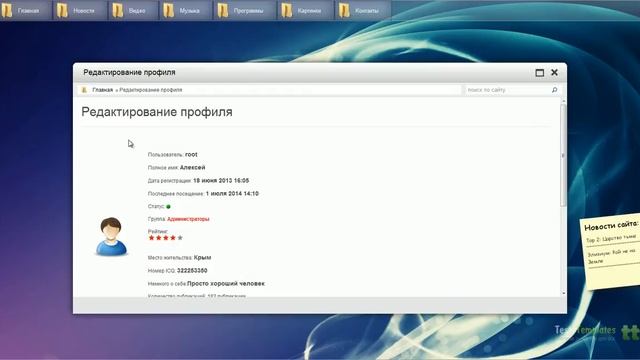The height and width of the screenshot is (360, 640).
Task: Click the gray fifth rating star
Action: [x=180, y=238]
